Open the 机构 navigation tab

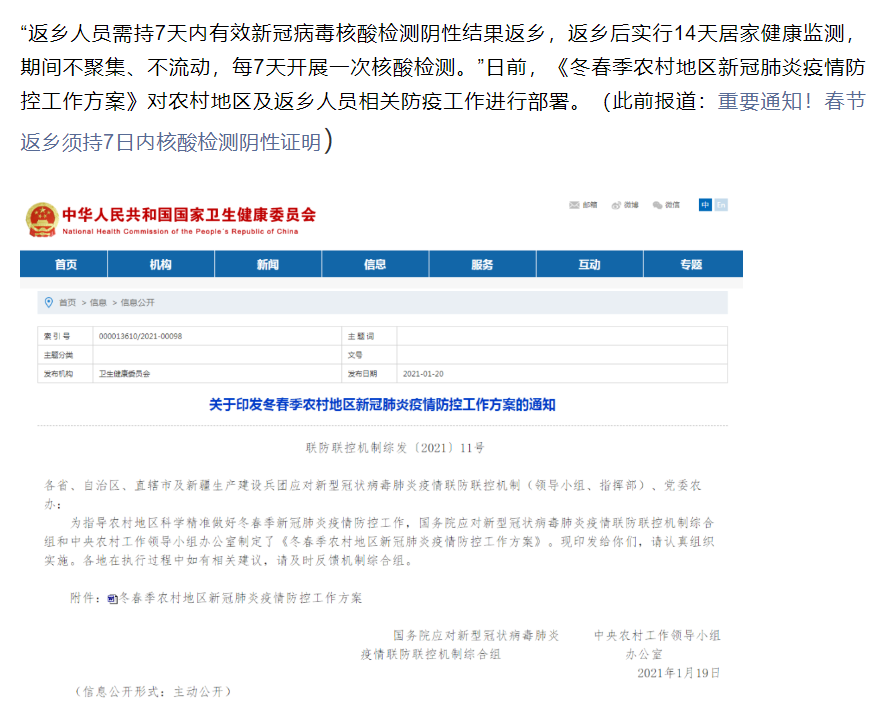[161, 265]
